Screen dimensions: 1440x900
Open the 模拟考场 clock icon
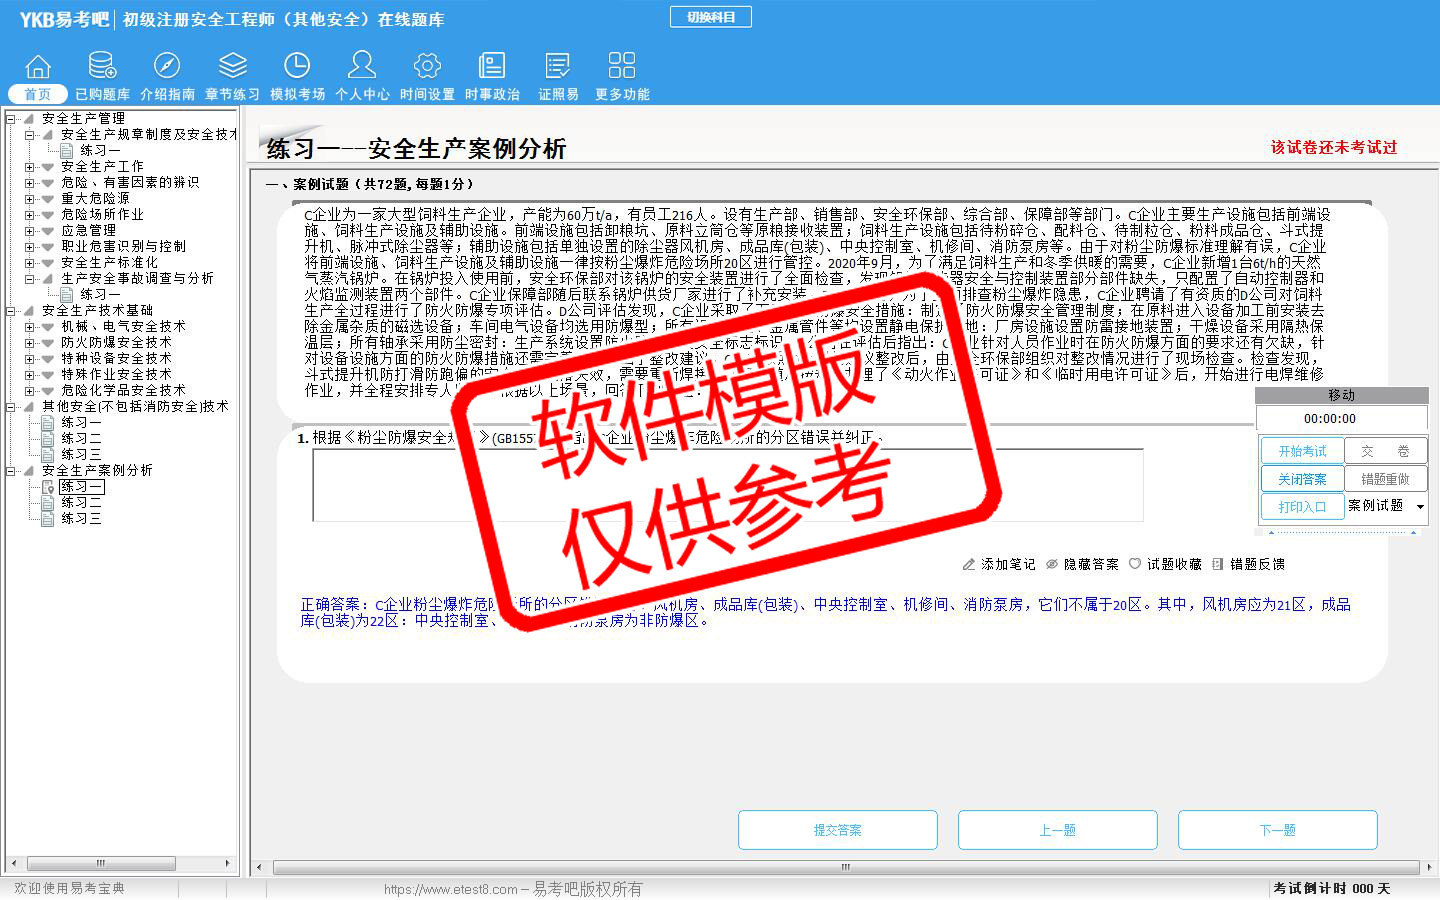tap(297, 67)
